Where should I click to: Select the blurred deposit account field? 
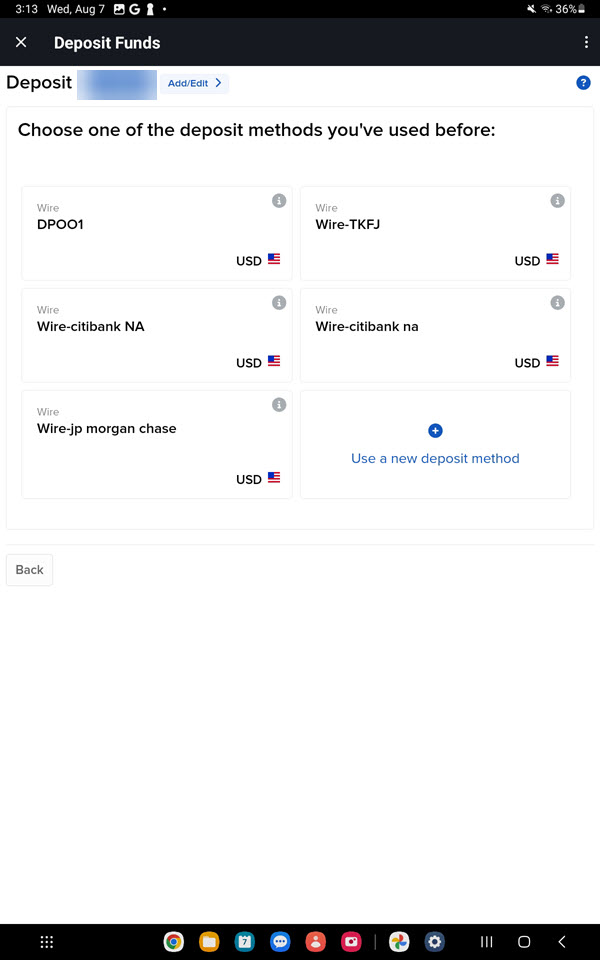click(x=117, y=84)
